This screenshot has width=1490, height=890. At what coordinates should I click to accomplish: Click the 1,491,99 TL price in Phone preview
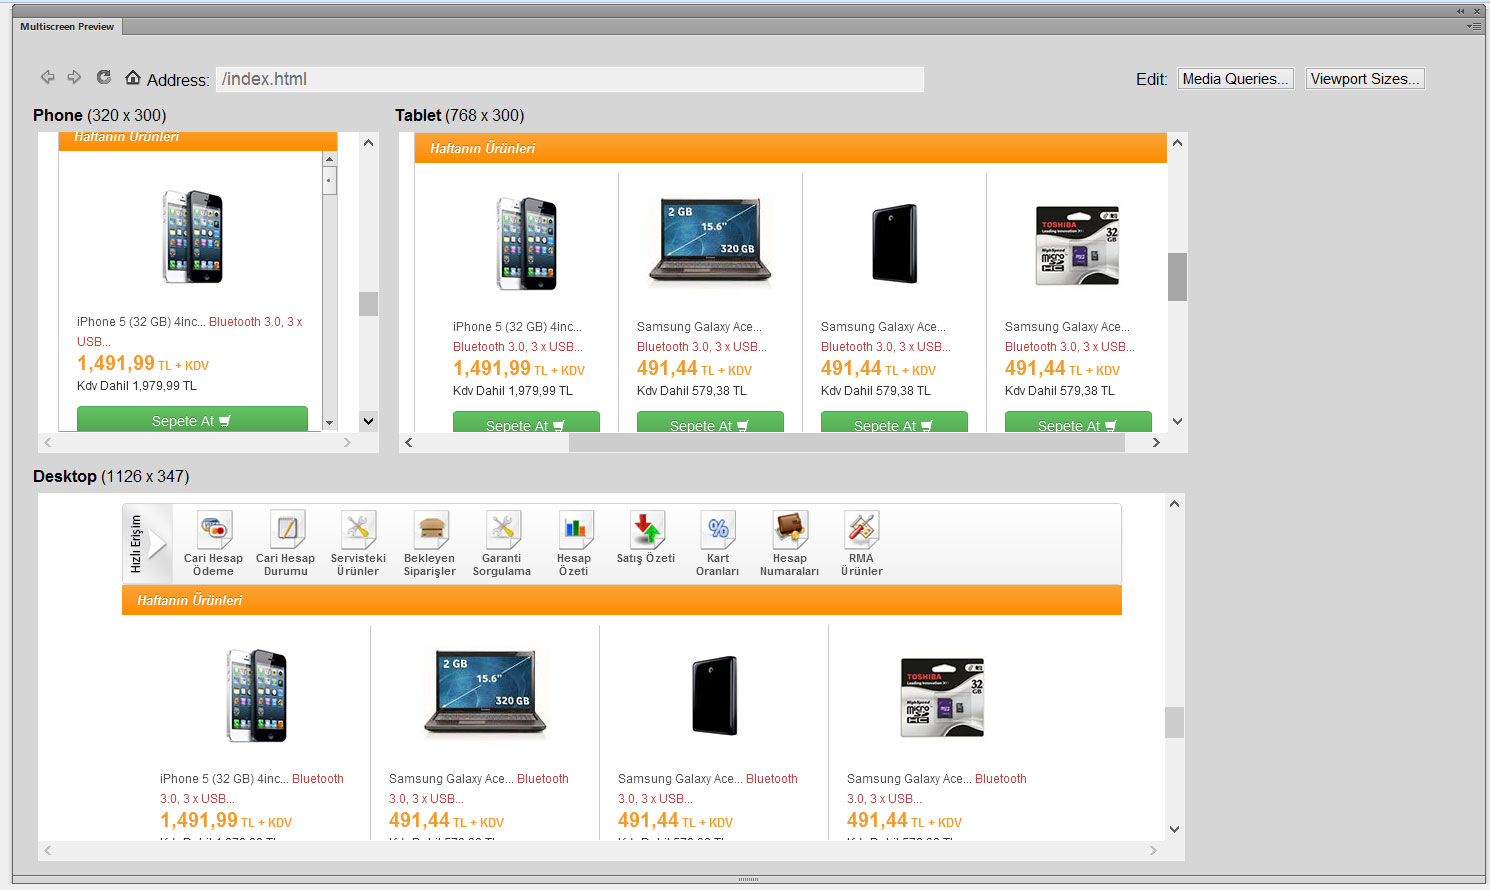(x=143, y=364)
